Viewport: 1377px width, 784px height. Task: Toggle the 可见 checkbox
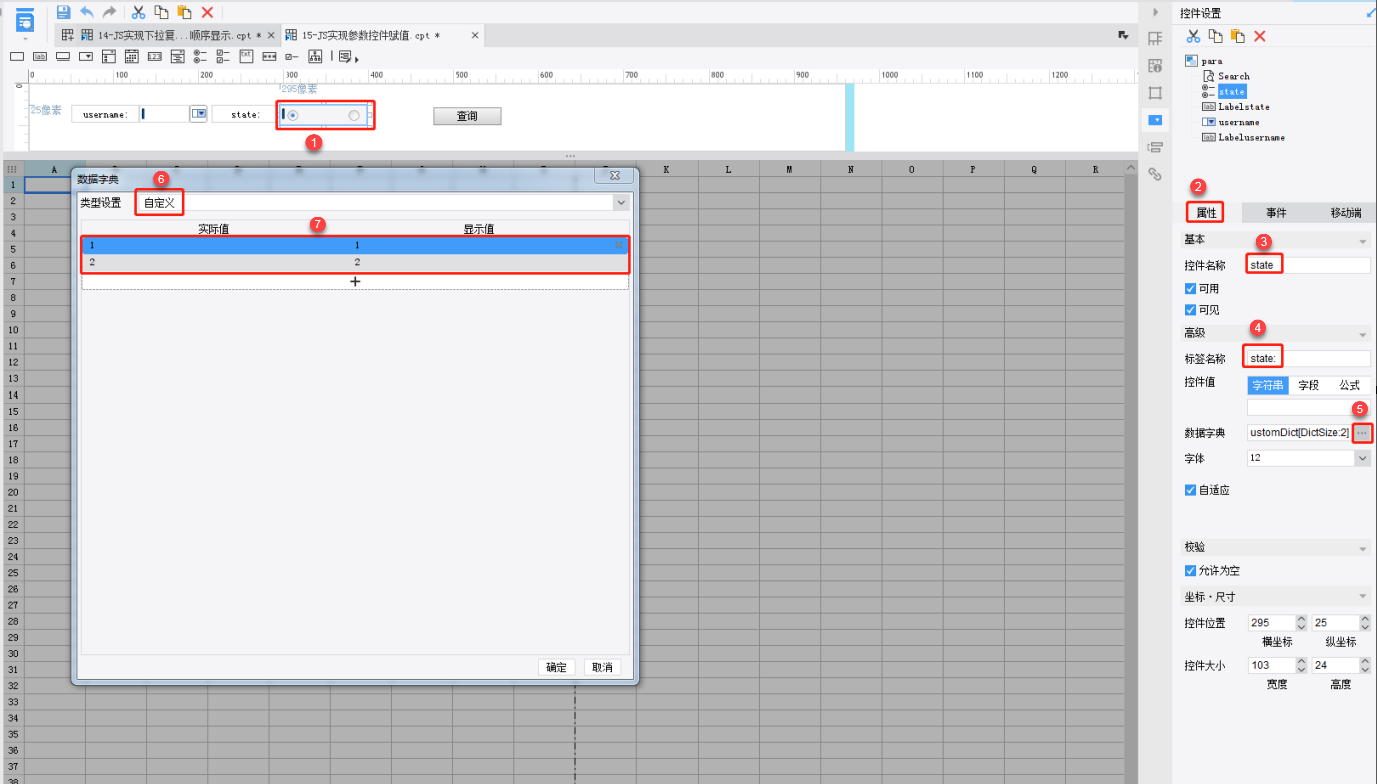1190,310
